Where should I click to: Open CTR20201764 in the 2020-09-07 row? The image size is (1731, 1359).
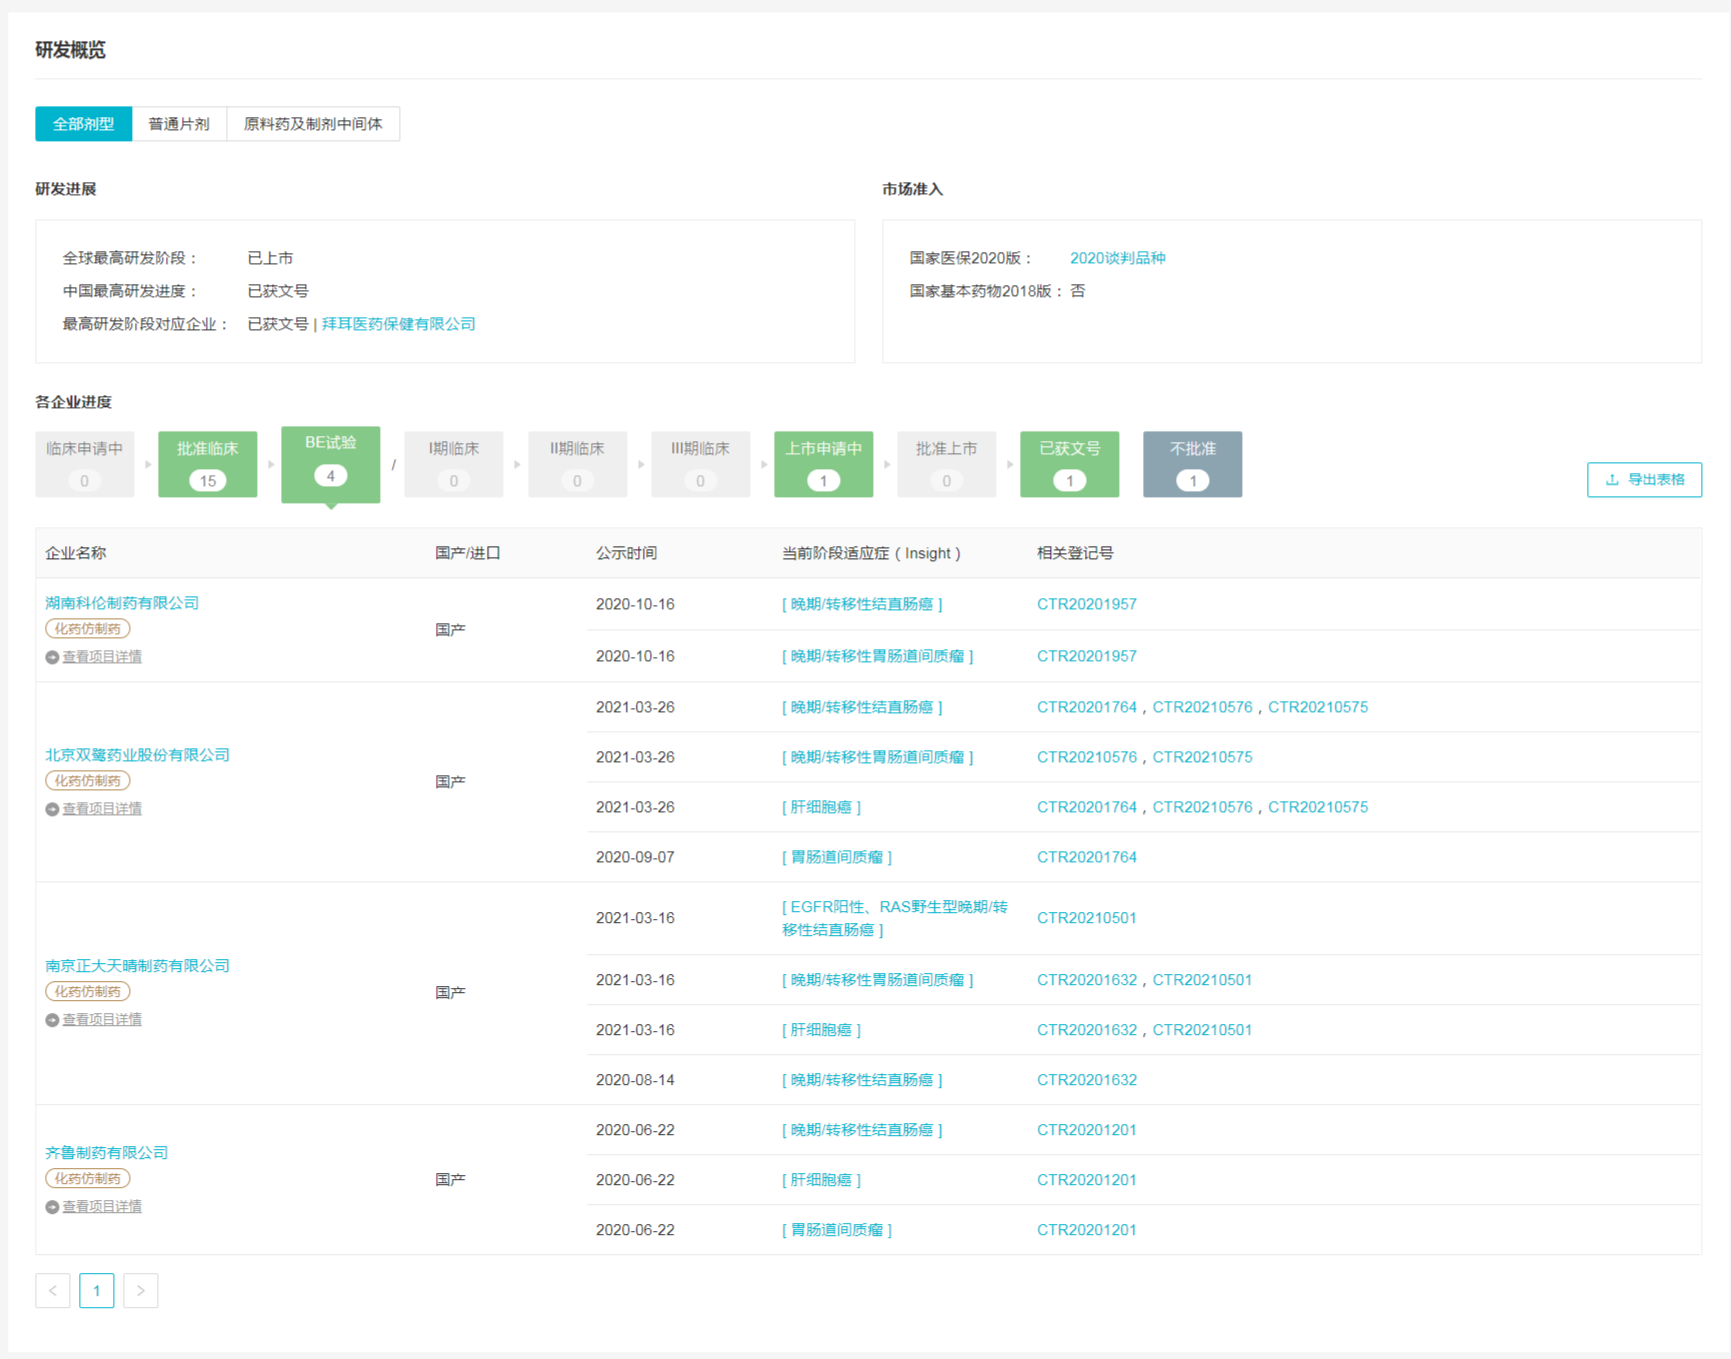coord(1087,857)
